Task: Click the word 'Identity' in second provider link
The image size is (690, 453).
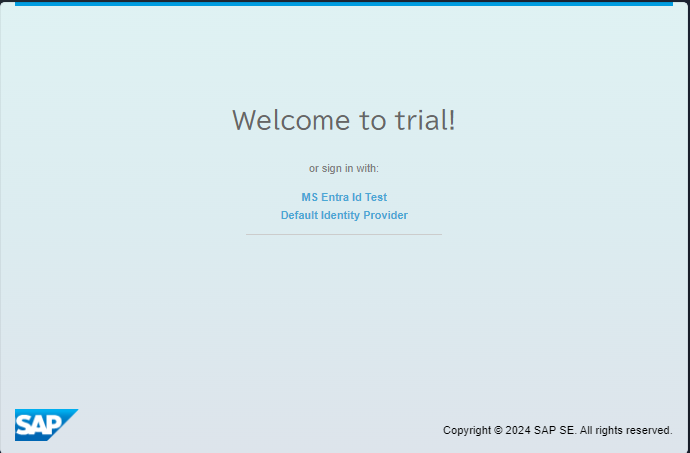Action: pyautogui.click(x=343, y=215)
